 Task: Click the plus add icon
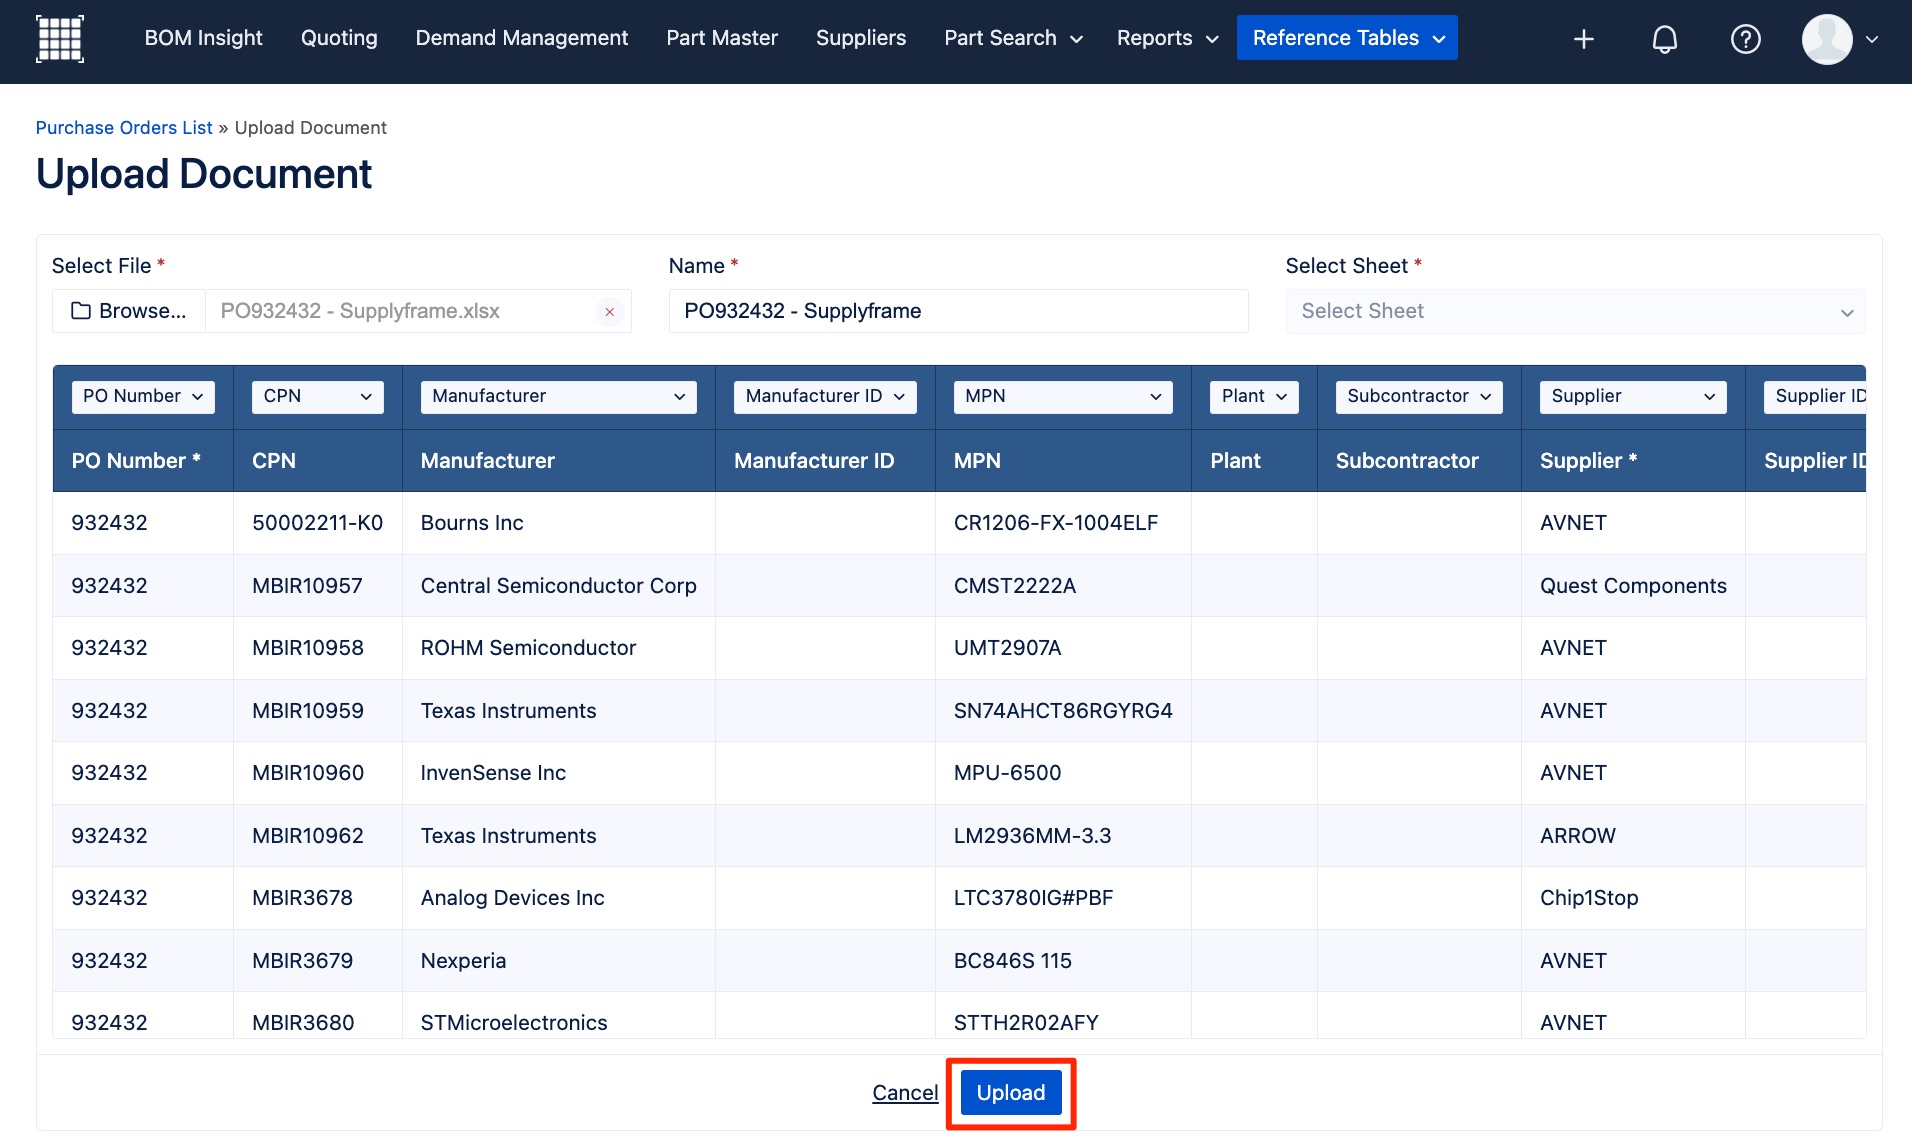[1583, 39]
